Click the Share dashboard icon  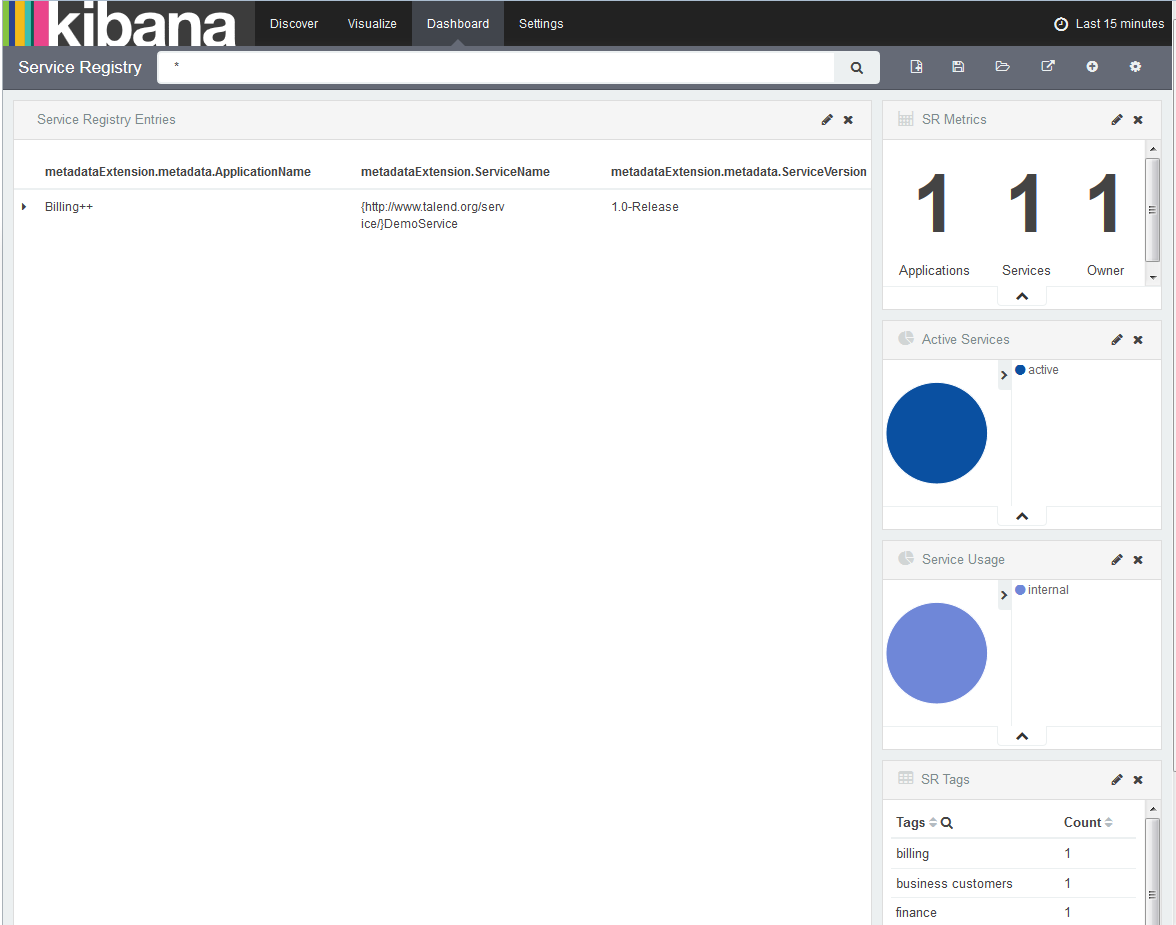1047,67
